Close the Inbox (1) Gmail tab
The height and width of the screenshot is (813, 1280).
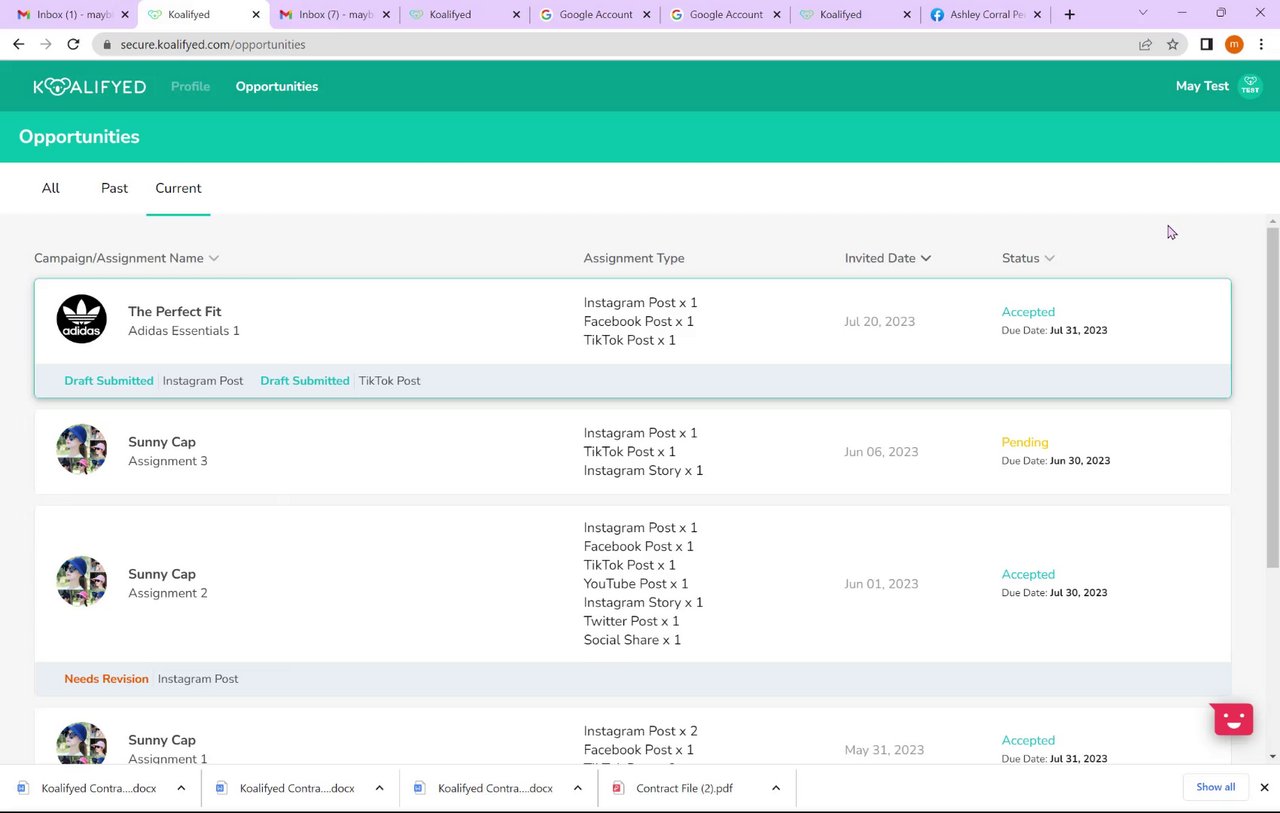pyautogui.click(x=125, y=15)
